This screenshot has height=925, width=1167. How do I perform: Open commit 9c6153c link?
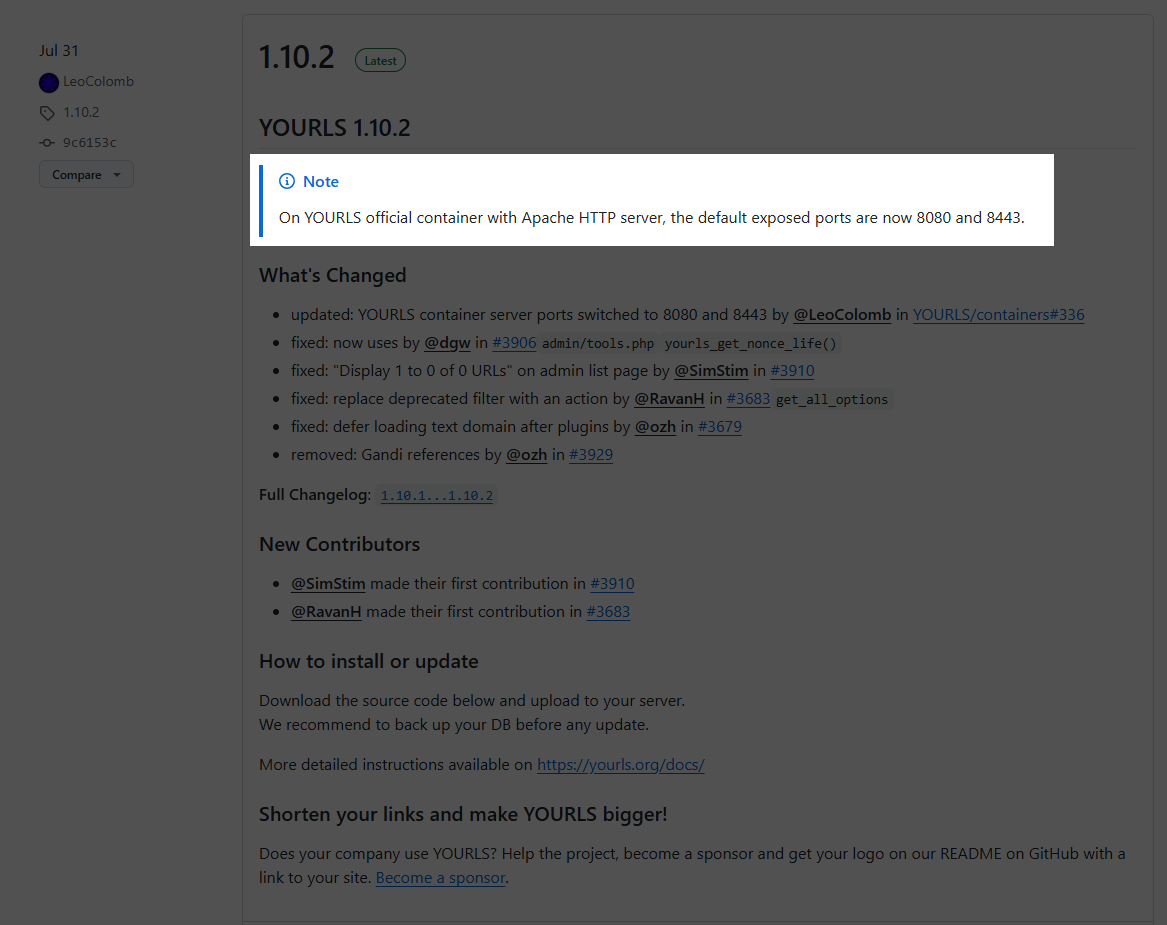[89, 142]
